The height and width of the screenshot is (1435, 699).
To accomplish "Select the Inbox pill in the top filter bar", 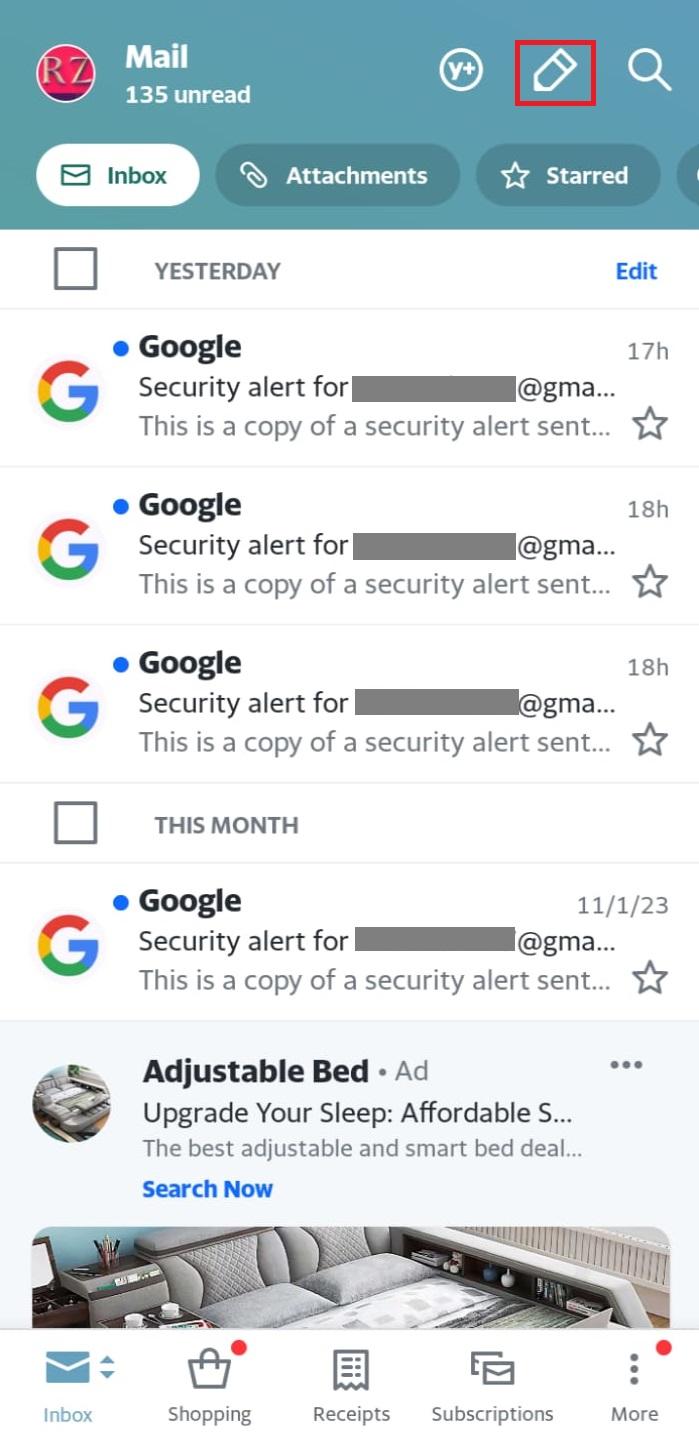I will (117, 176).
